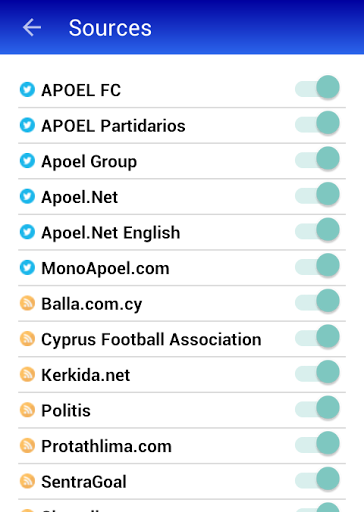Click the RSS icon beside SentraGoal

coord(27,482)
